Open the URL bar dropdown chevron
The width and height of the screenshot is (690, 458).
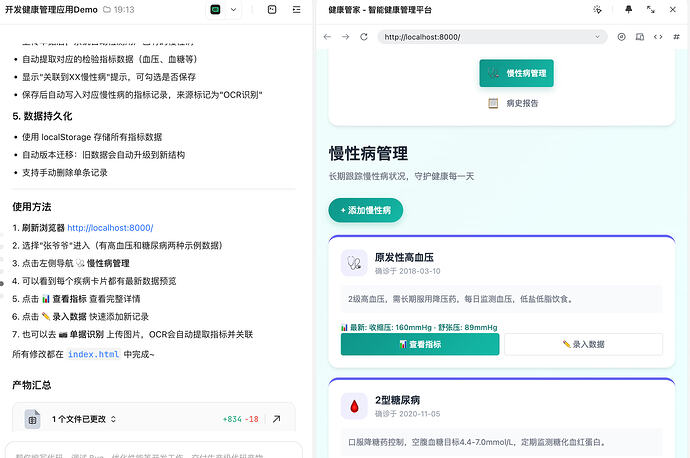597,37
